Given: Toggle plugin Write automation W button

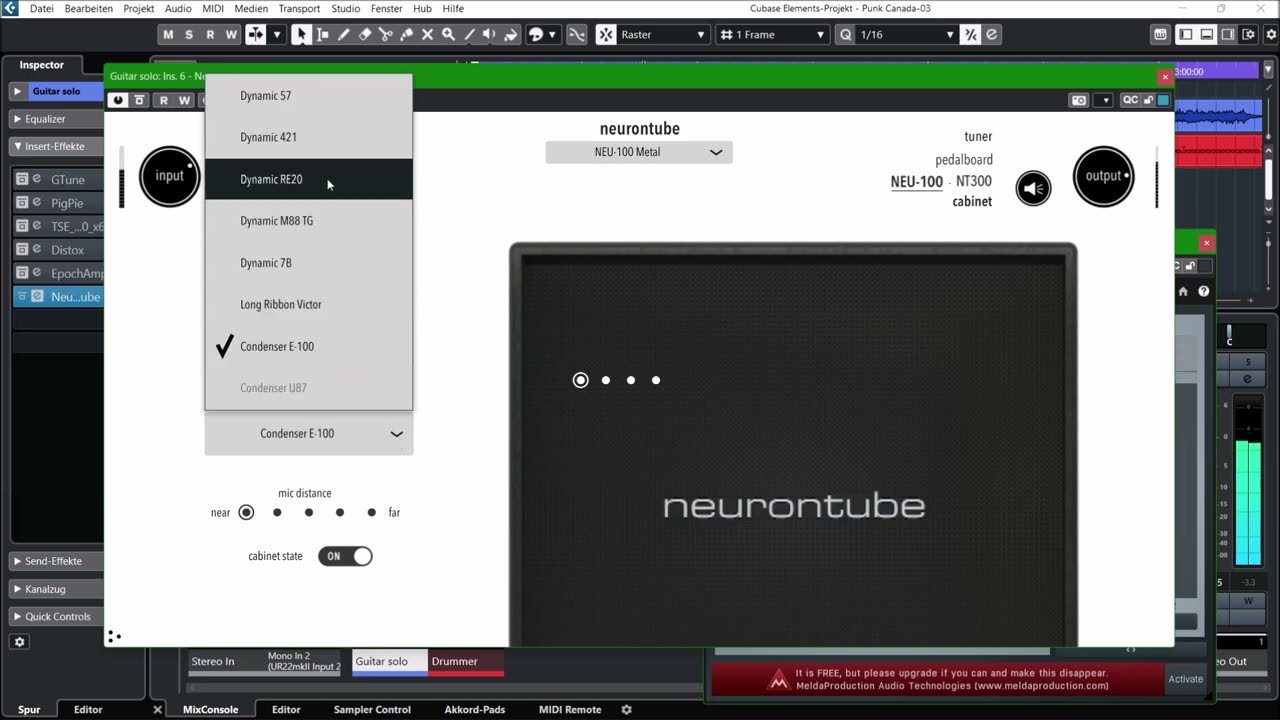Looking at the screenshot, I should click(x=184, y=100).
